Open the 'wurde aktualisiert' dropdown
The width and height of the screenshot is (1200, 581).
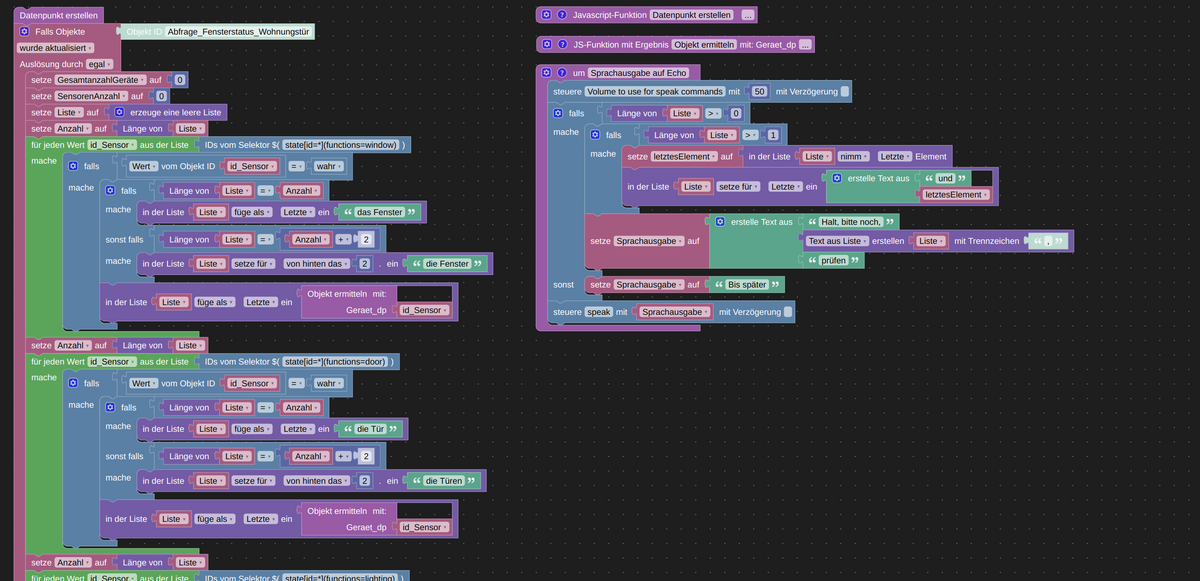point(55,48)
